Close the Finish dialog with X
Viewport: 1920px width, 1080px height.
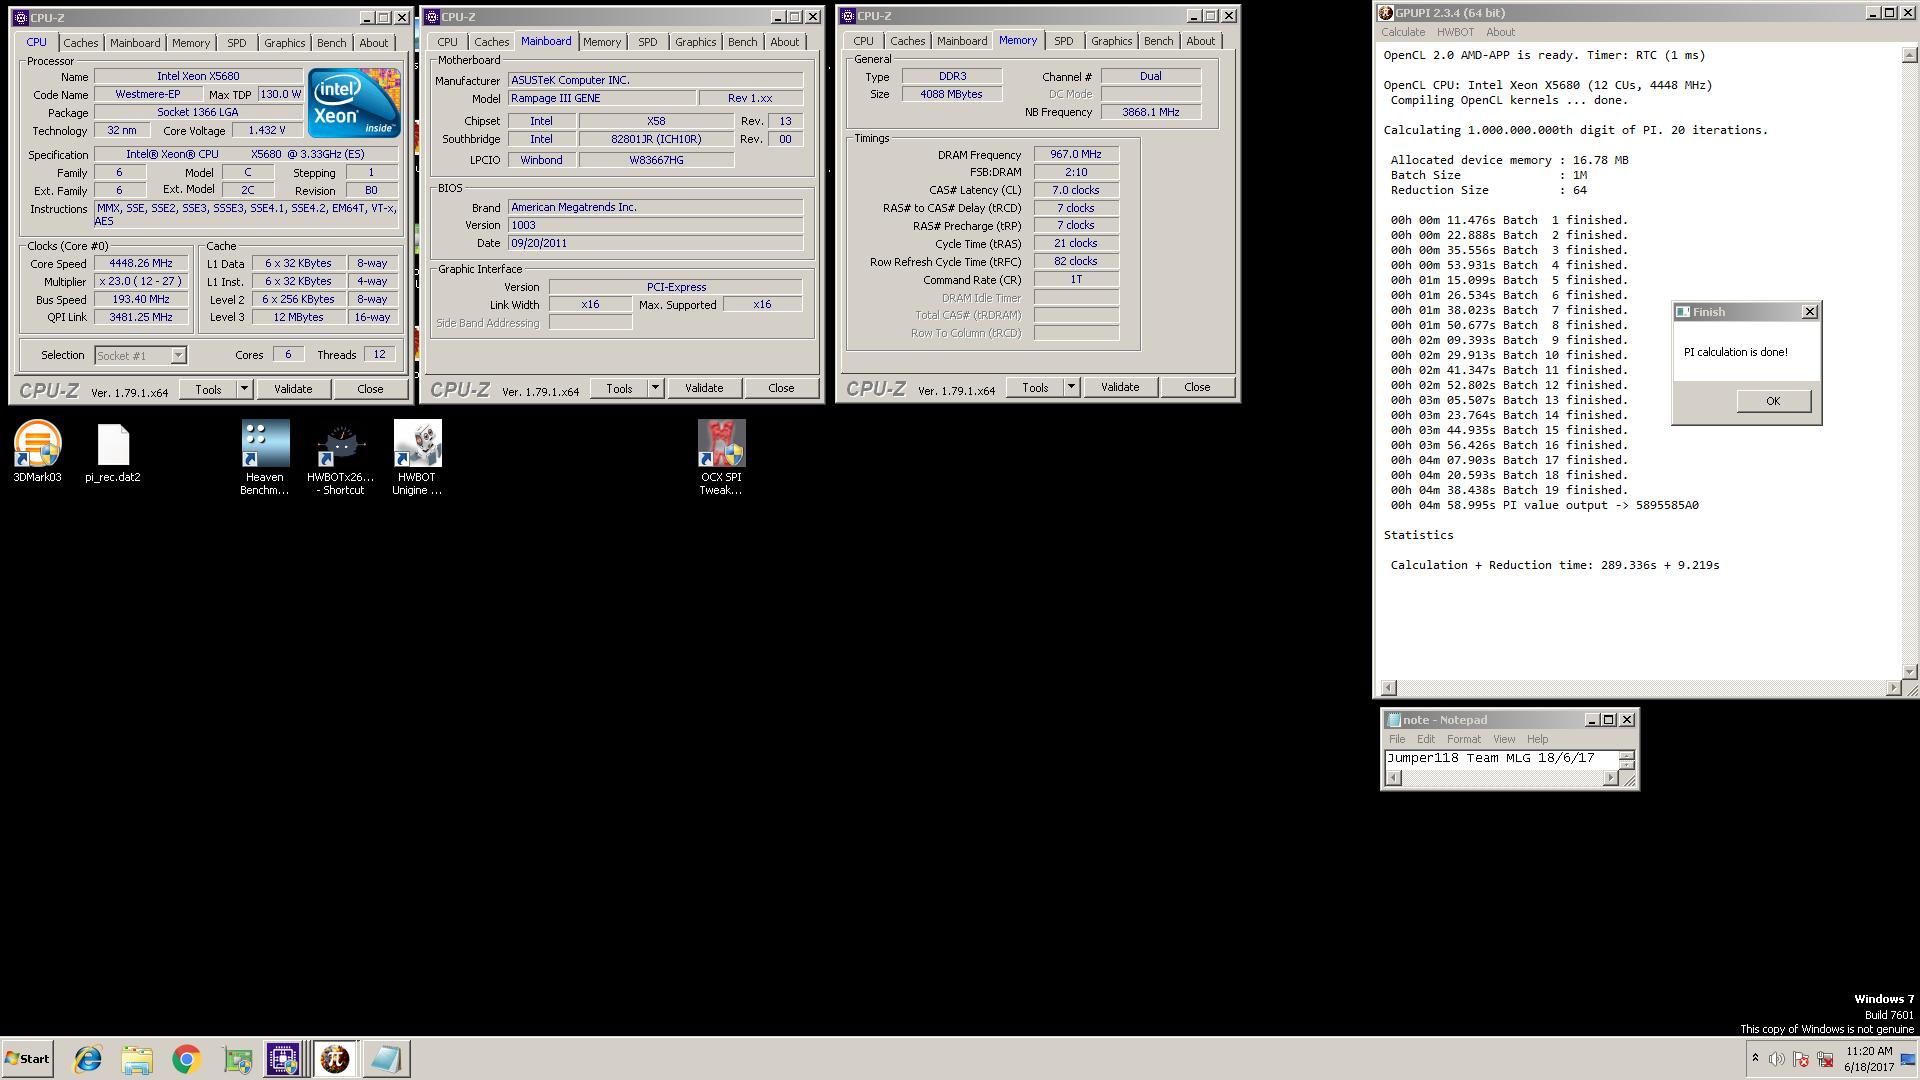tap(1810, 312)
